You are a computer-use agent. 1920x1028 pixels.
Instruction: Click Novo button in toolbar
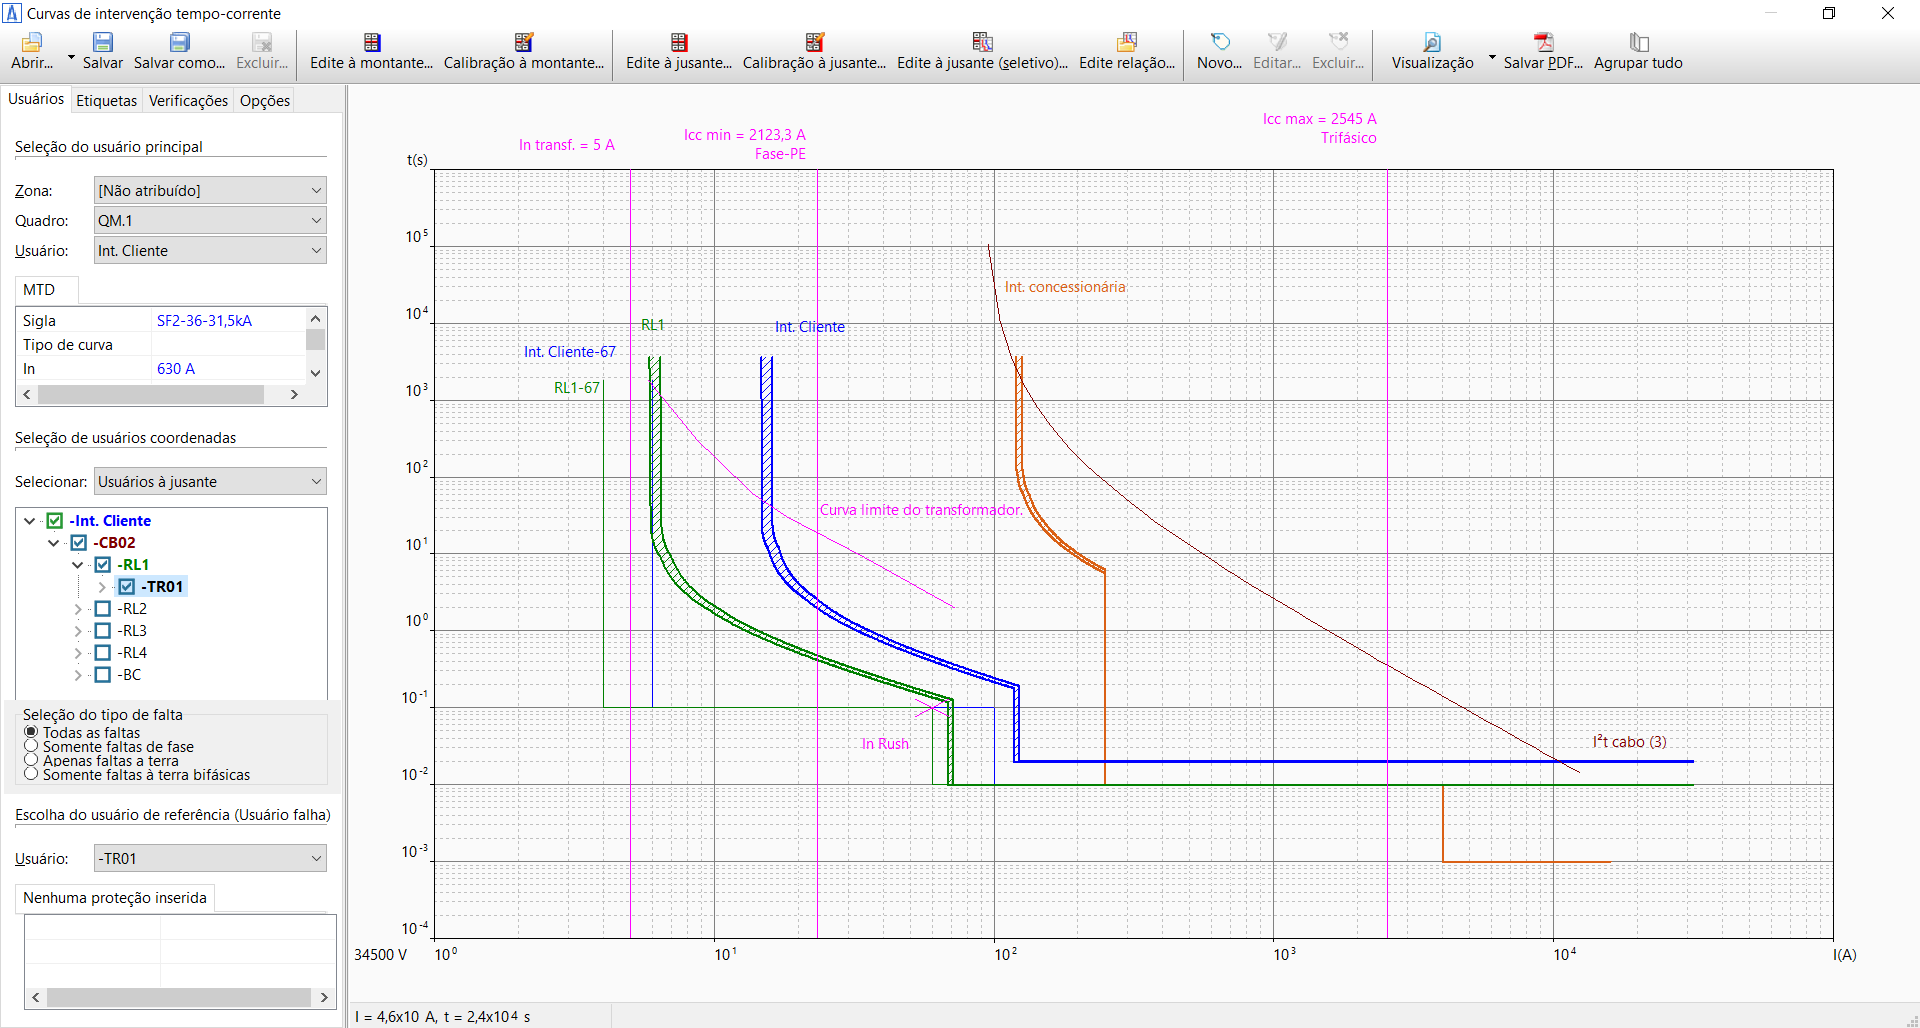pyautogui.click(x=1219, y=50)
